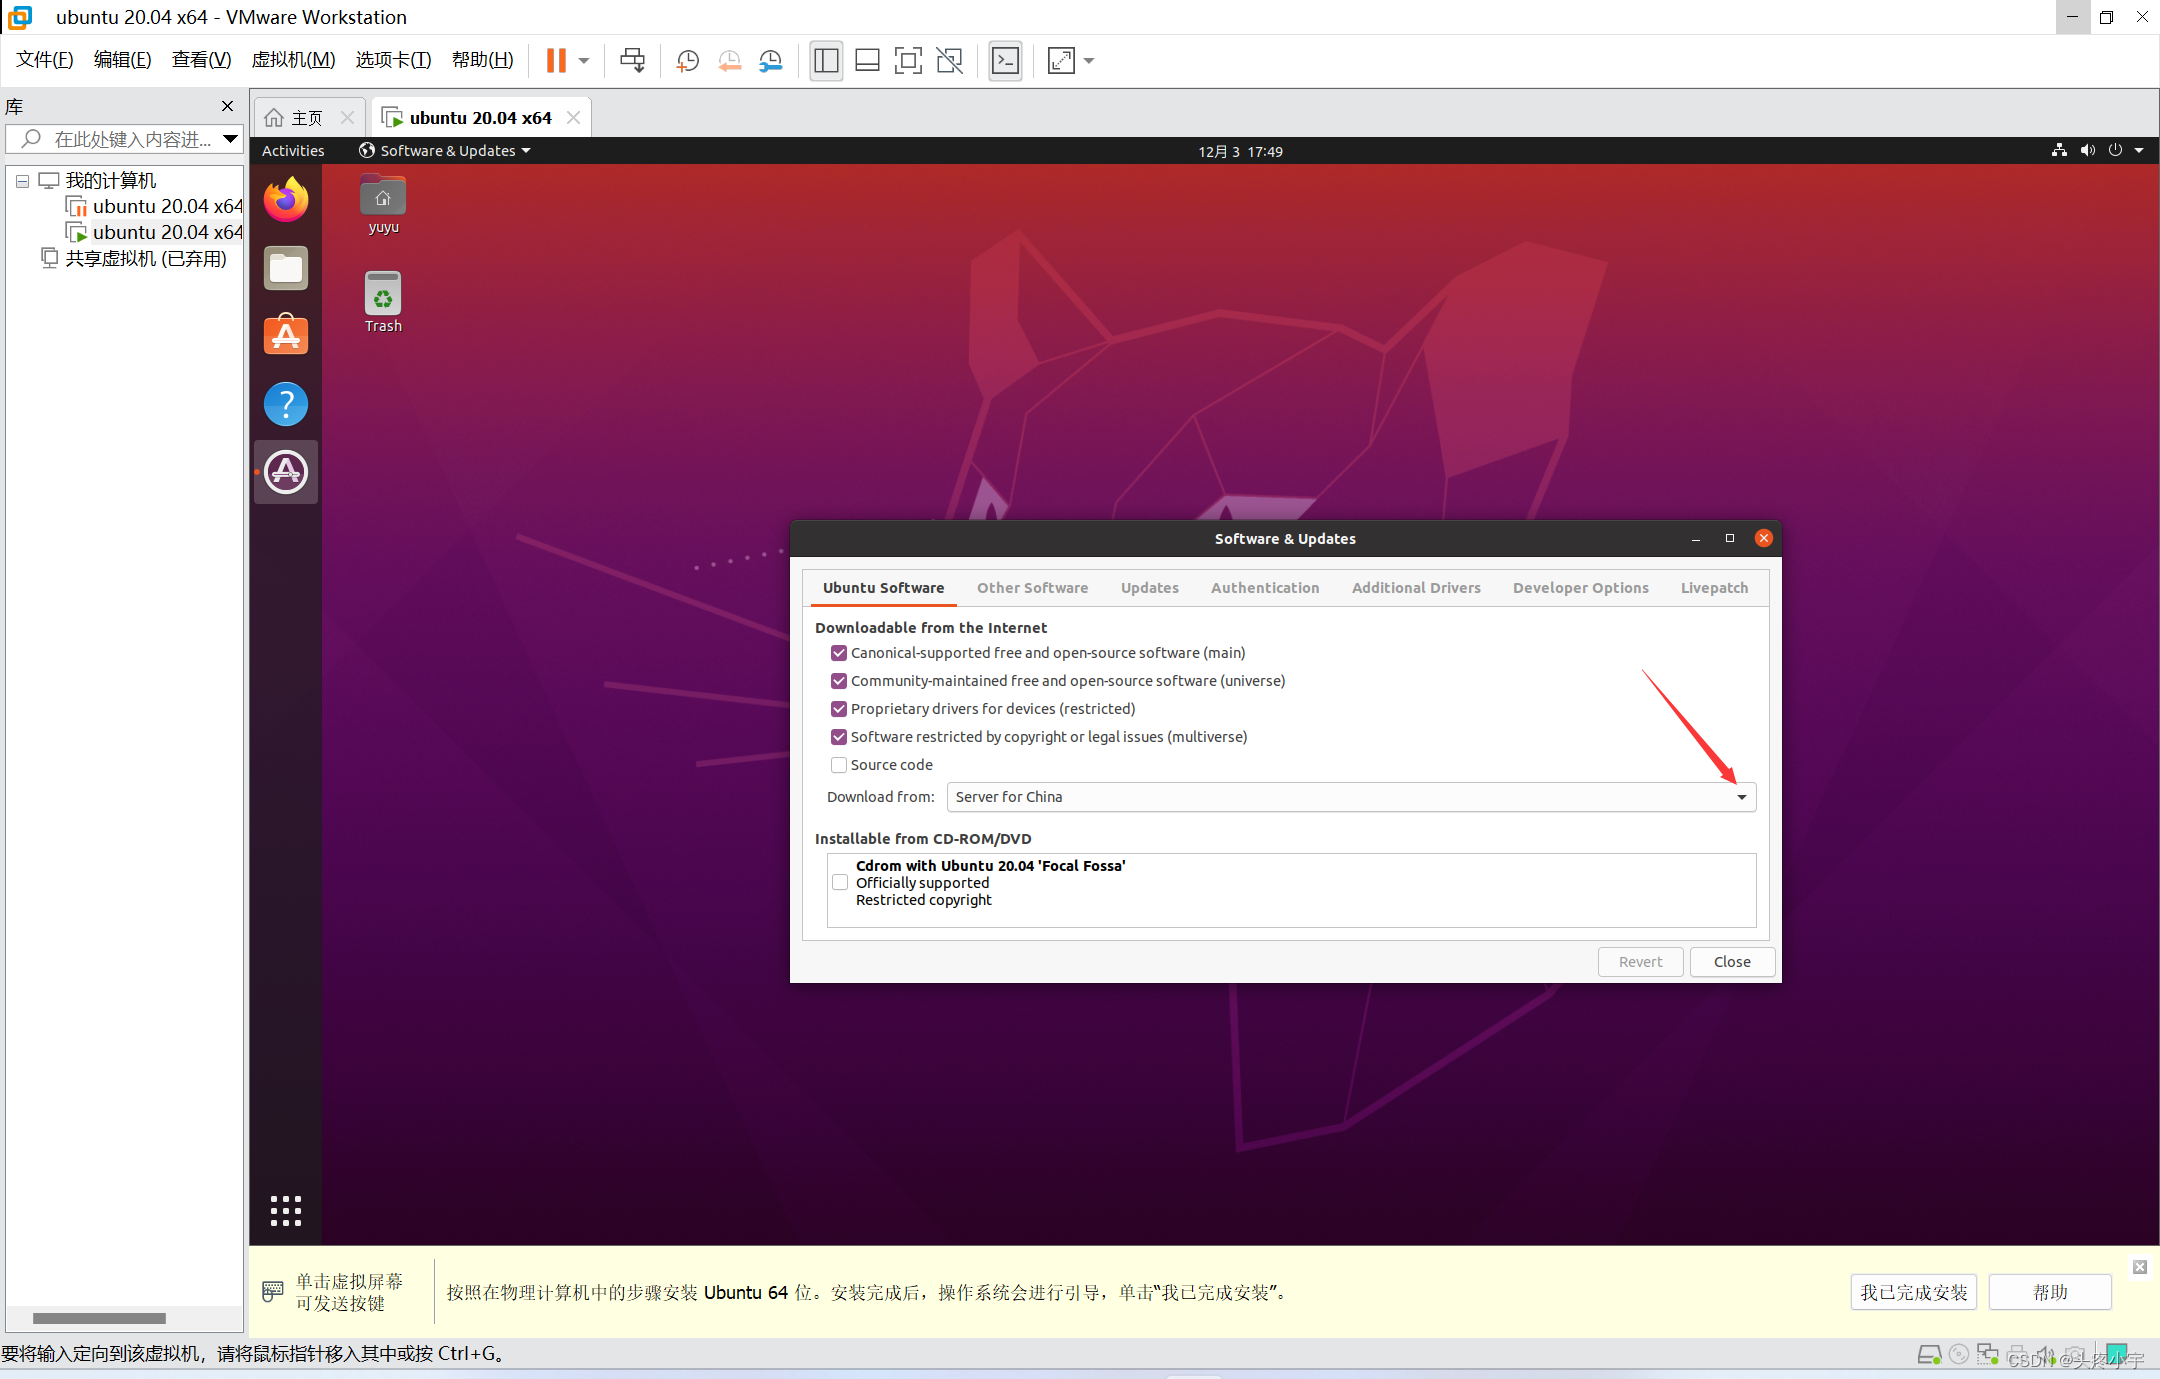This screenshot has width=2160, height=1379.
Task: Open the Software & Updates app menu
Action: 445,151
